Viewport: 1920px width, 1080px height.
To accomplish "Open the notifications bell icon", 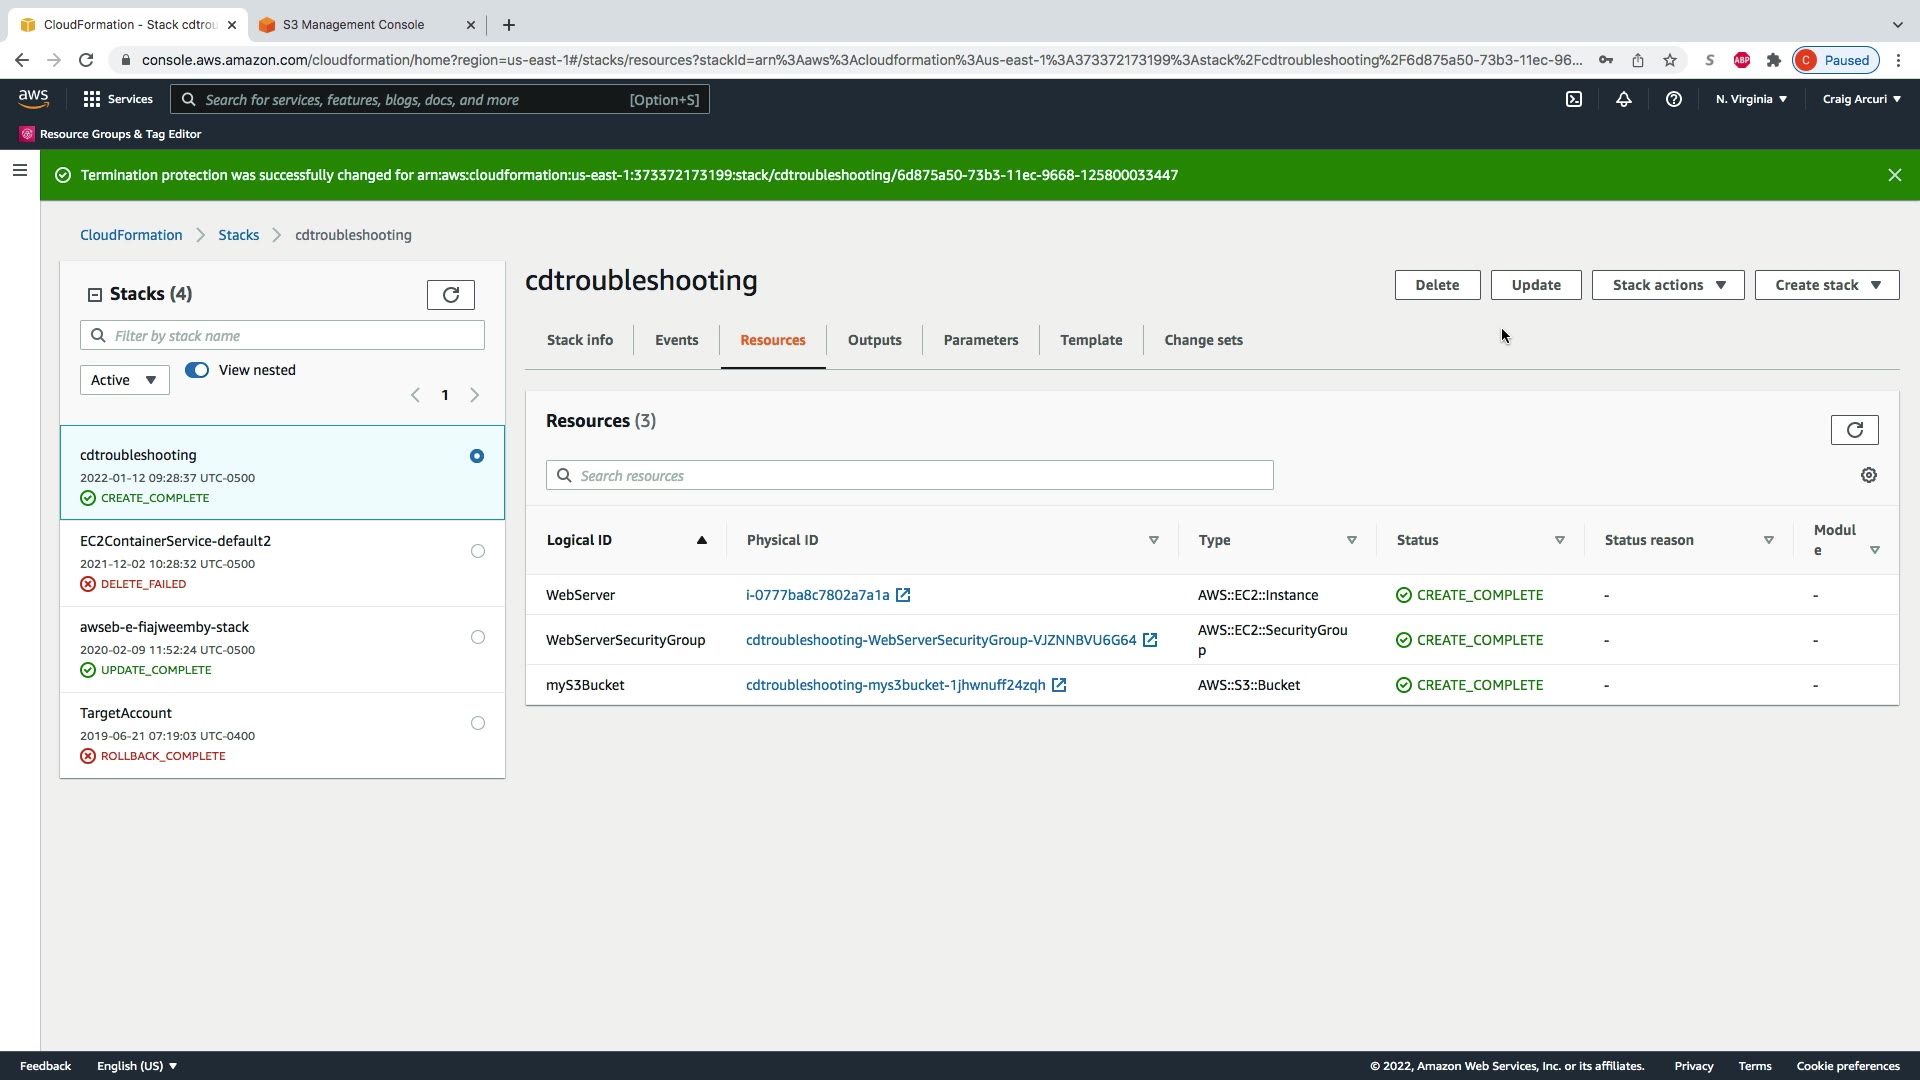I will 1624,99.
